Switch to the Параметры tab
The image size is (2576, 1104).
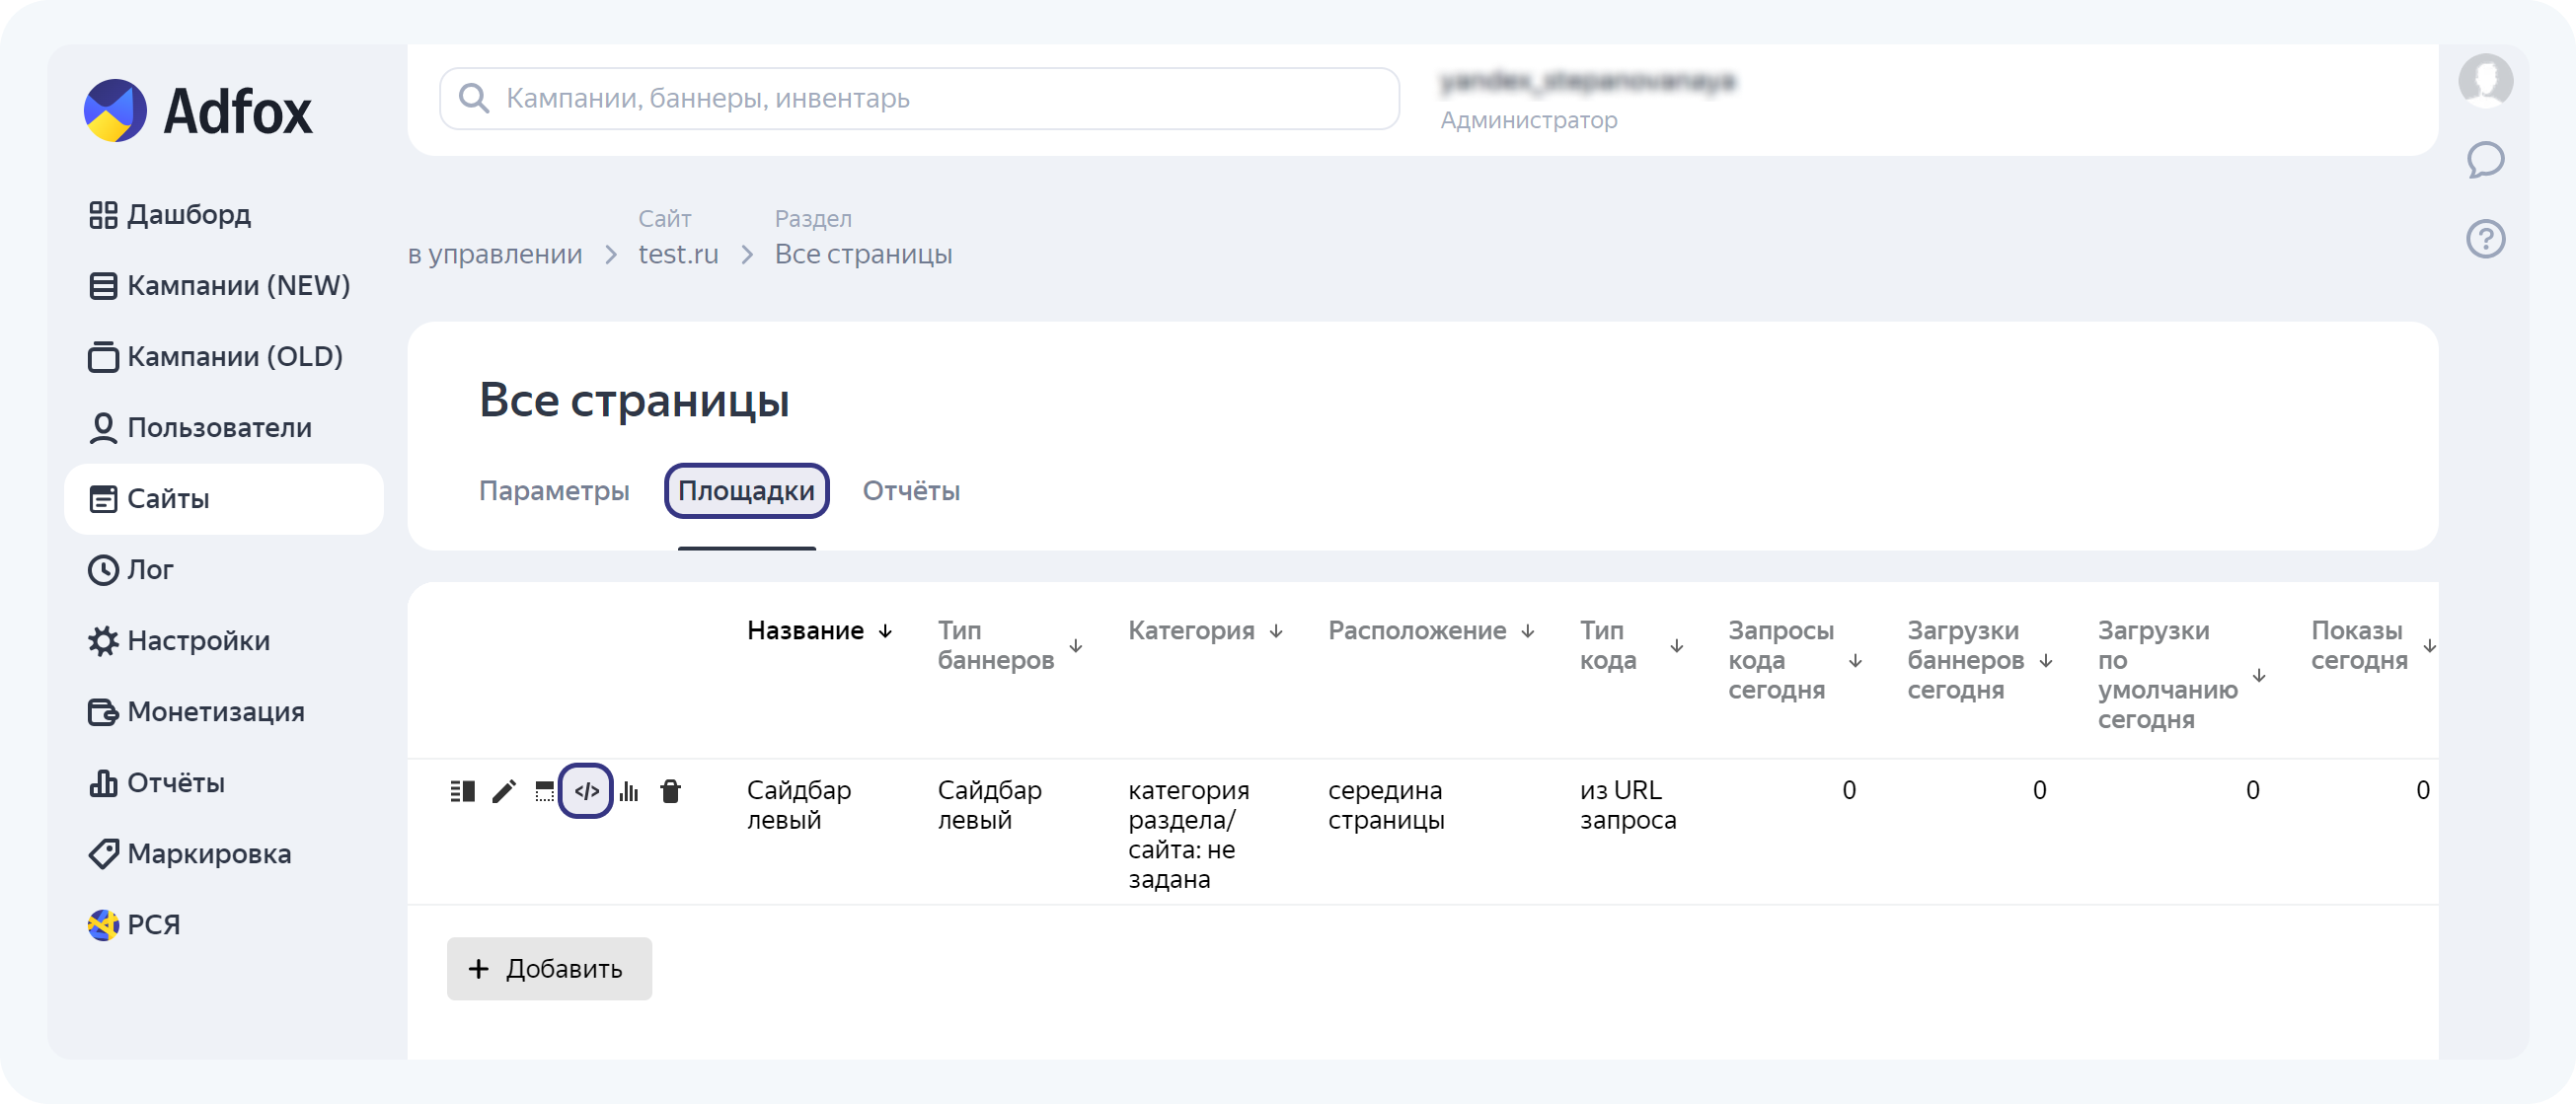click(554, 491)
